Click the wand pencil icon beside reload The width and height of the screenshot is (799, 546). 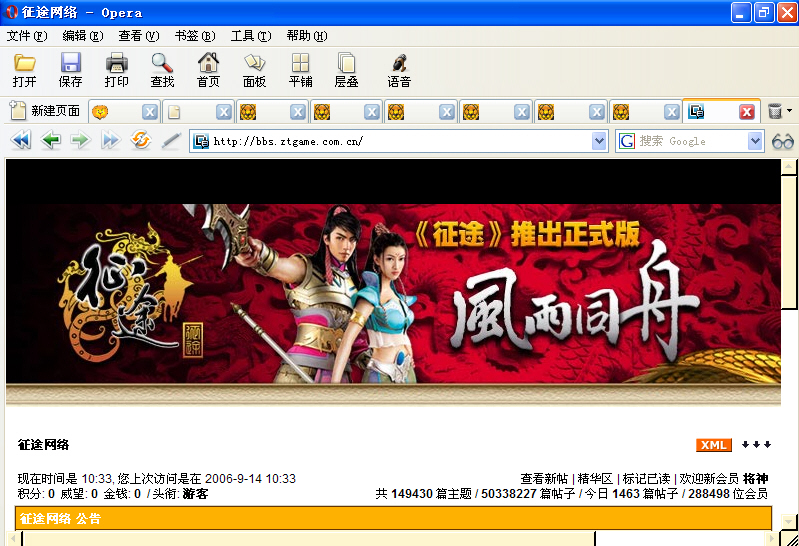coord(171,140)
